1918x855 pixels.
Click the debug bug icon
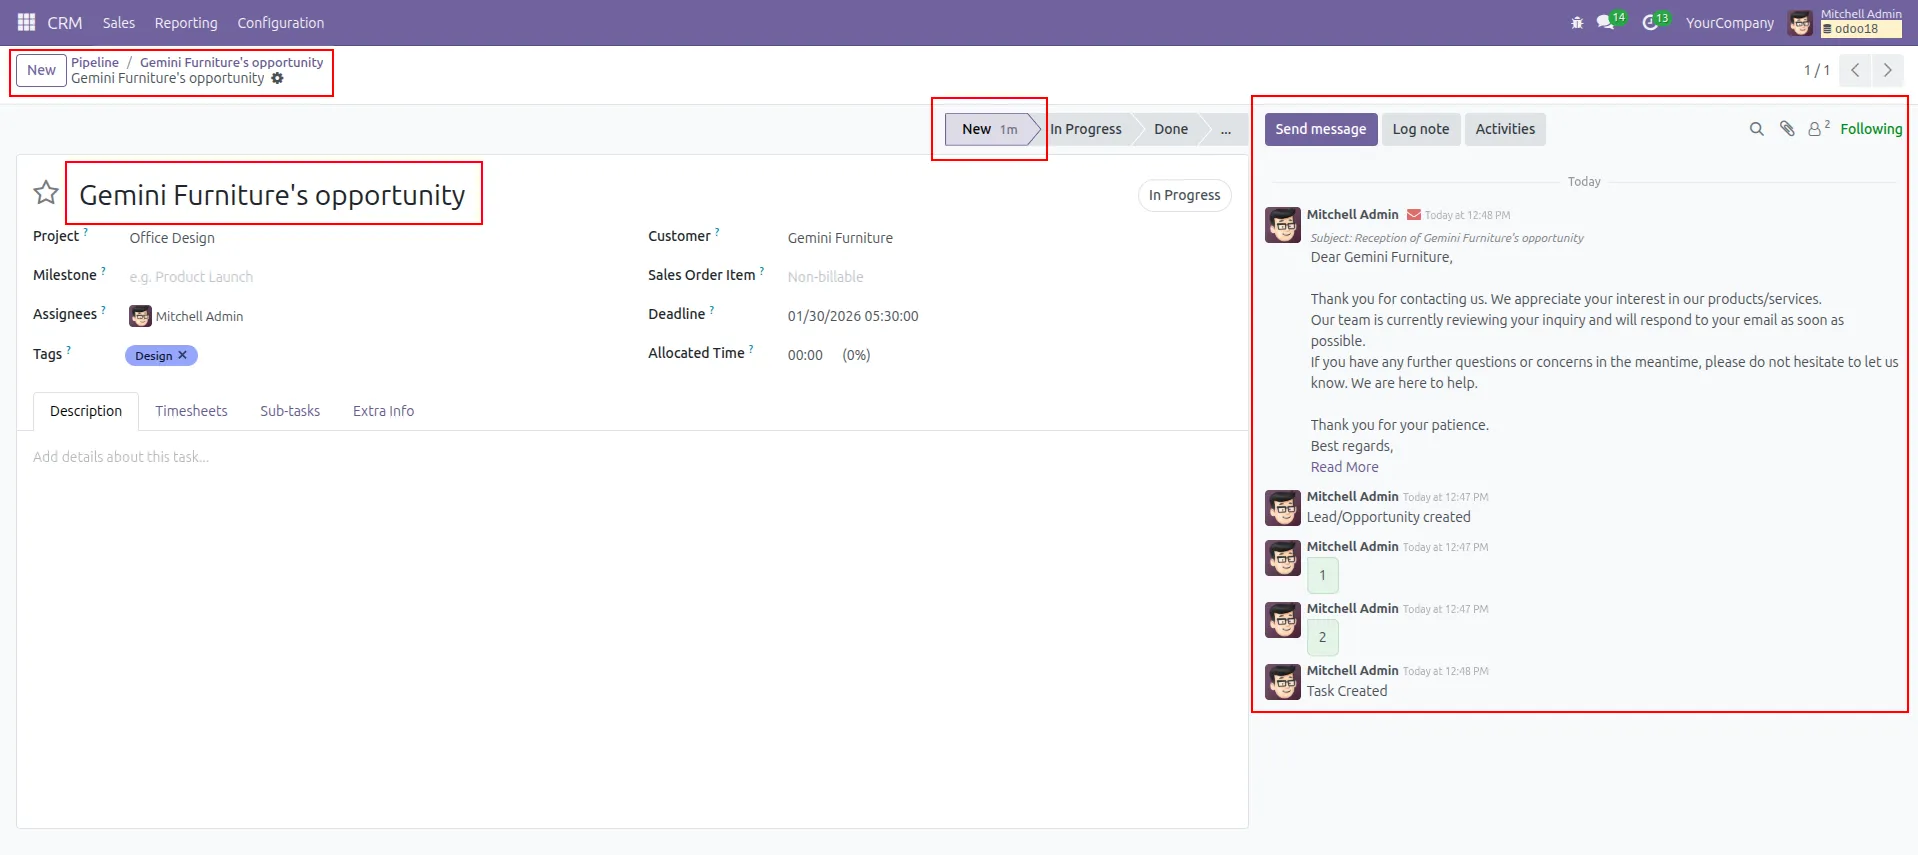click(1577, 23)
